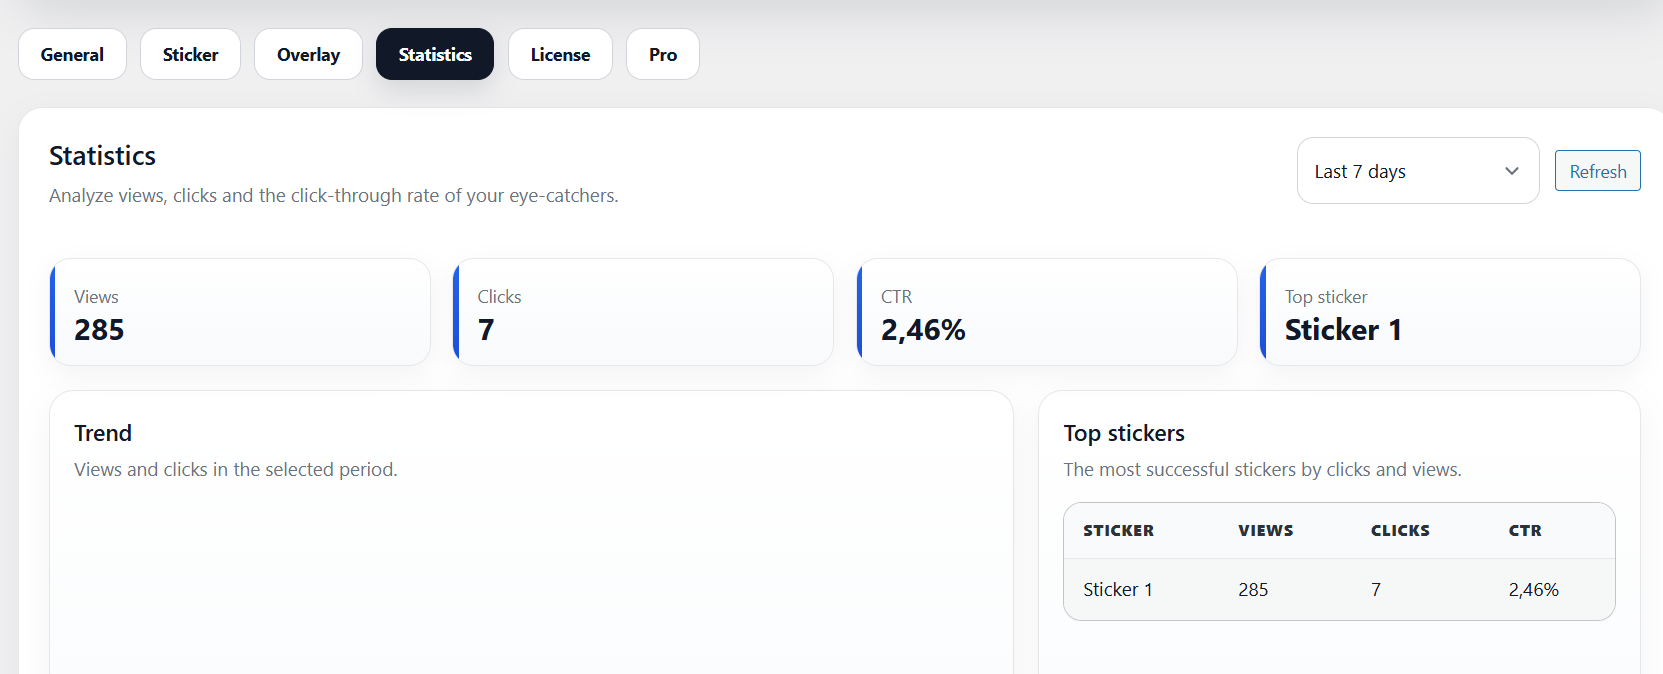
Task: Click the Top stickers panel heading
Action: (x=1124, y=433)
